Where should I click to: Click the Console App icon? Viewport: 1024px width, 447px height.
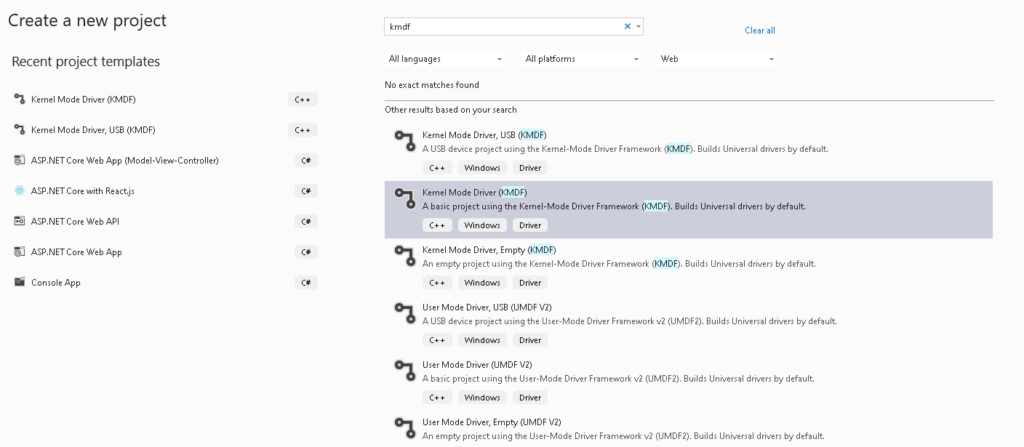click(19, 282)
